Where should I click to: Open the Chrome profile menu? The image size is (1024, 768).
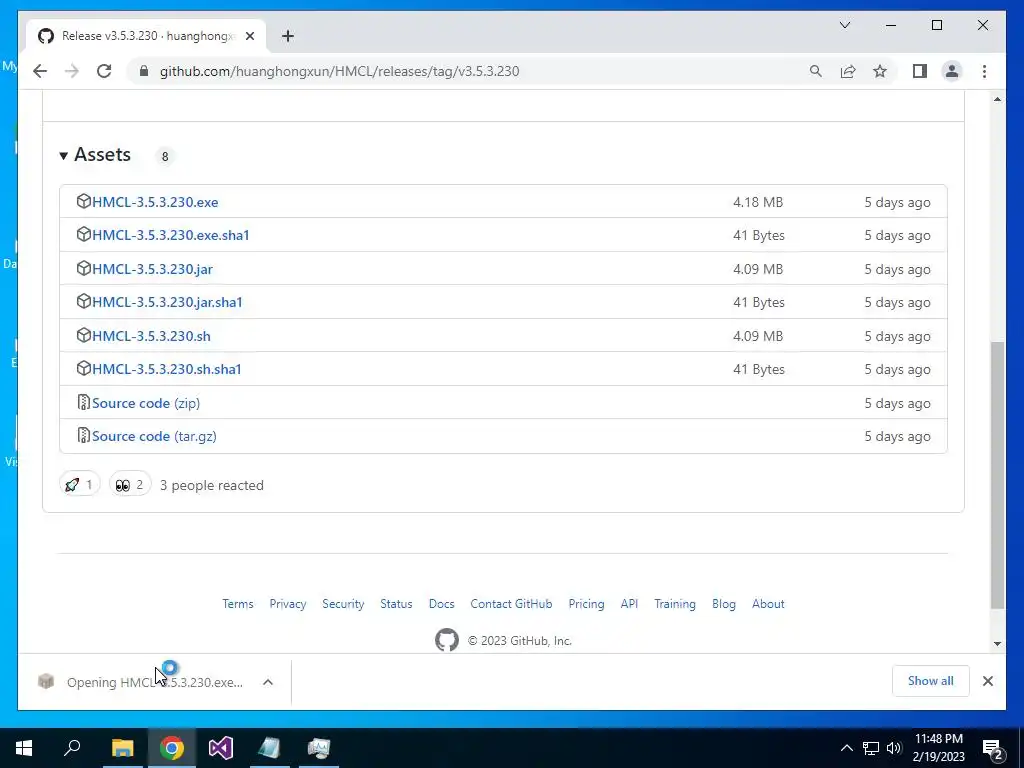coord(952,71)
